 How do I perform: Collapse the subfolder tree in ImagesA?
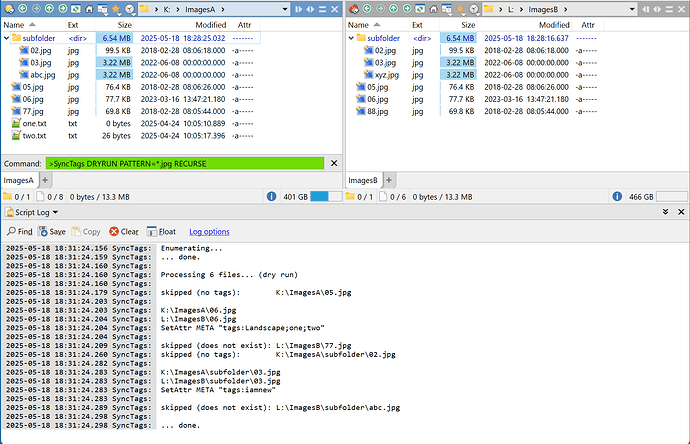click(6, 38)
